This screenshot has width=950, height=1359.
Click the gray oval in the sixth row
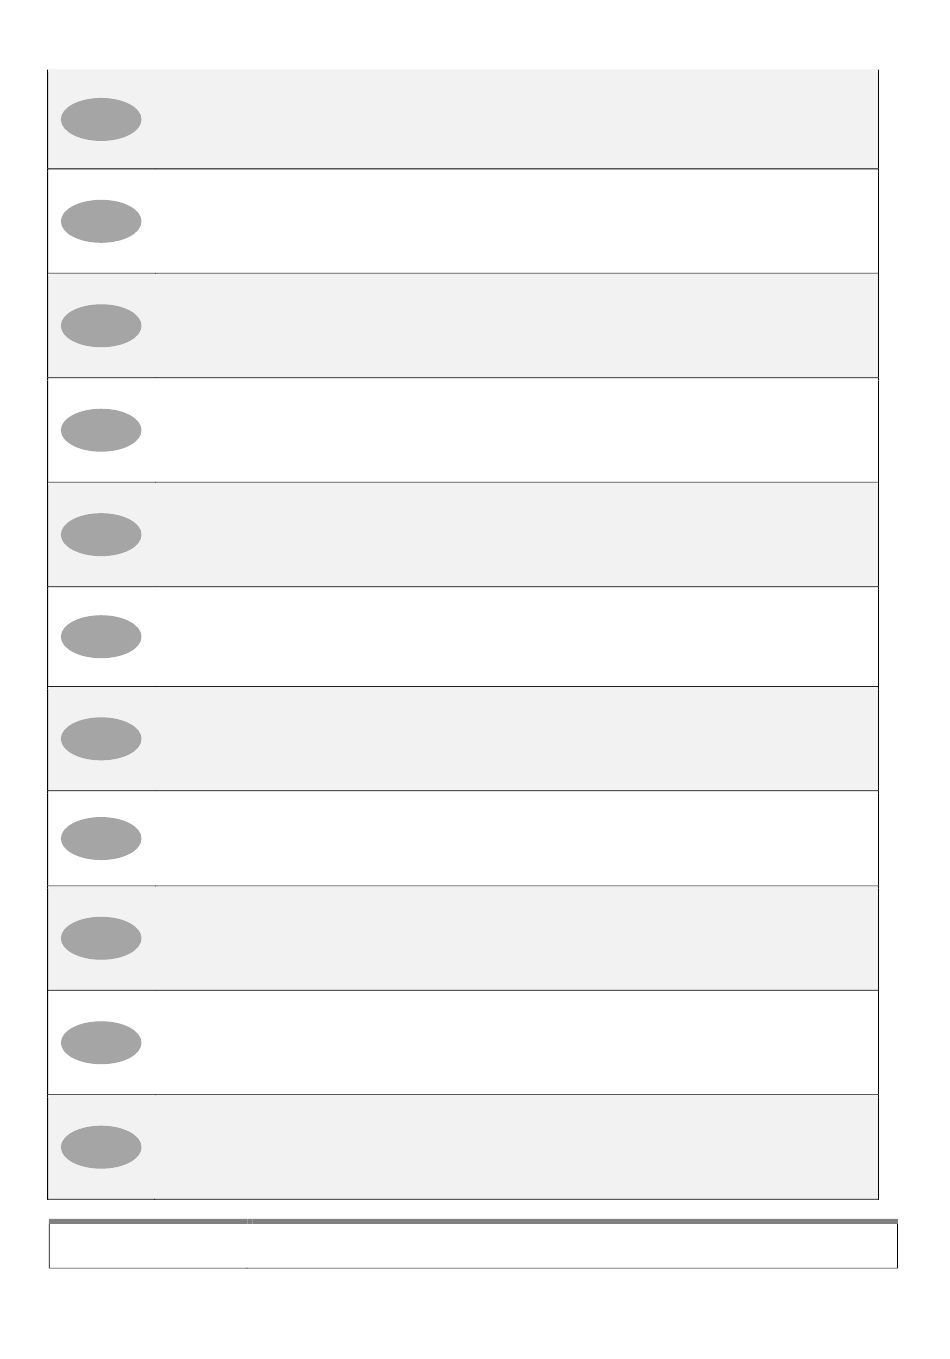pyautogui.click(x=101, y=636)
